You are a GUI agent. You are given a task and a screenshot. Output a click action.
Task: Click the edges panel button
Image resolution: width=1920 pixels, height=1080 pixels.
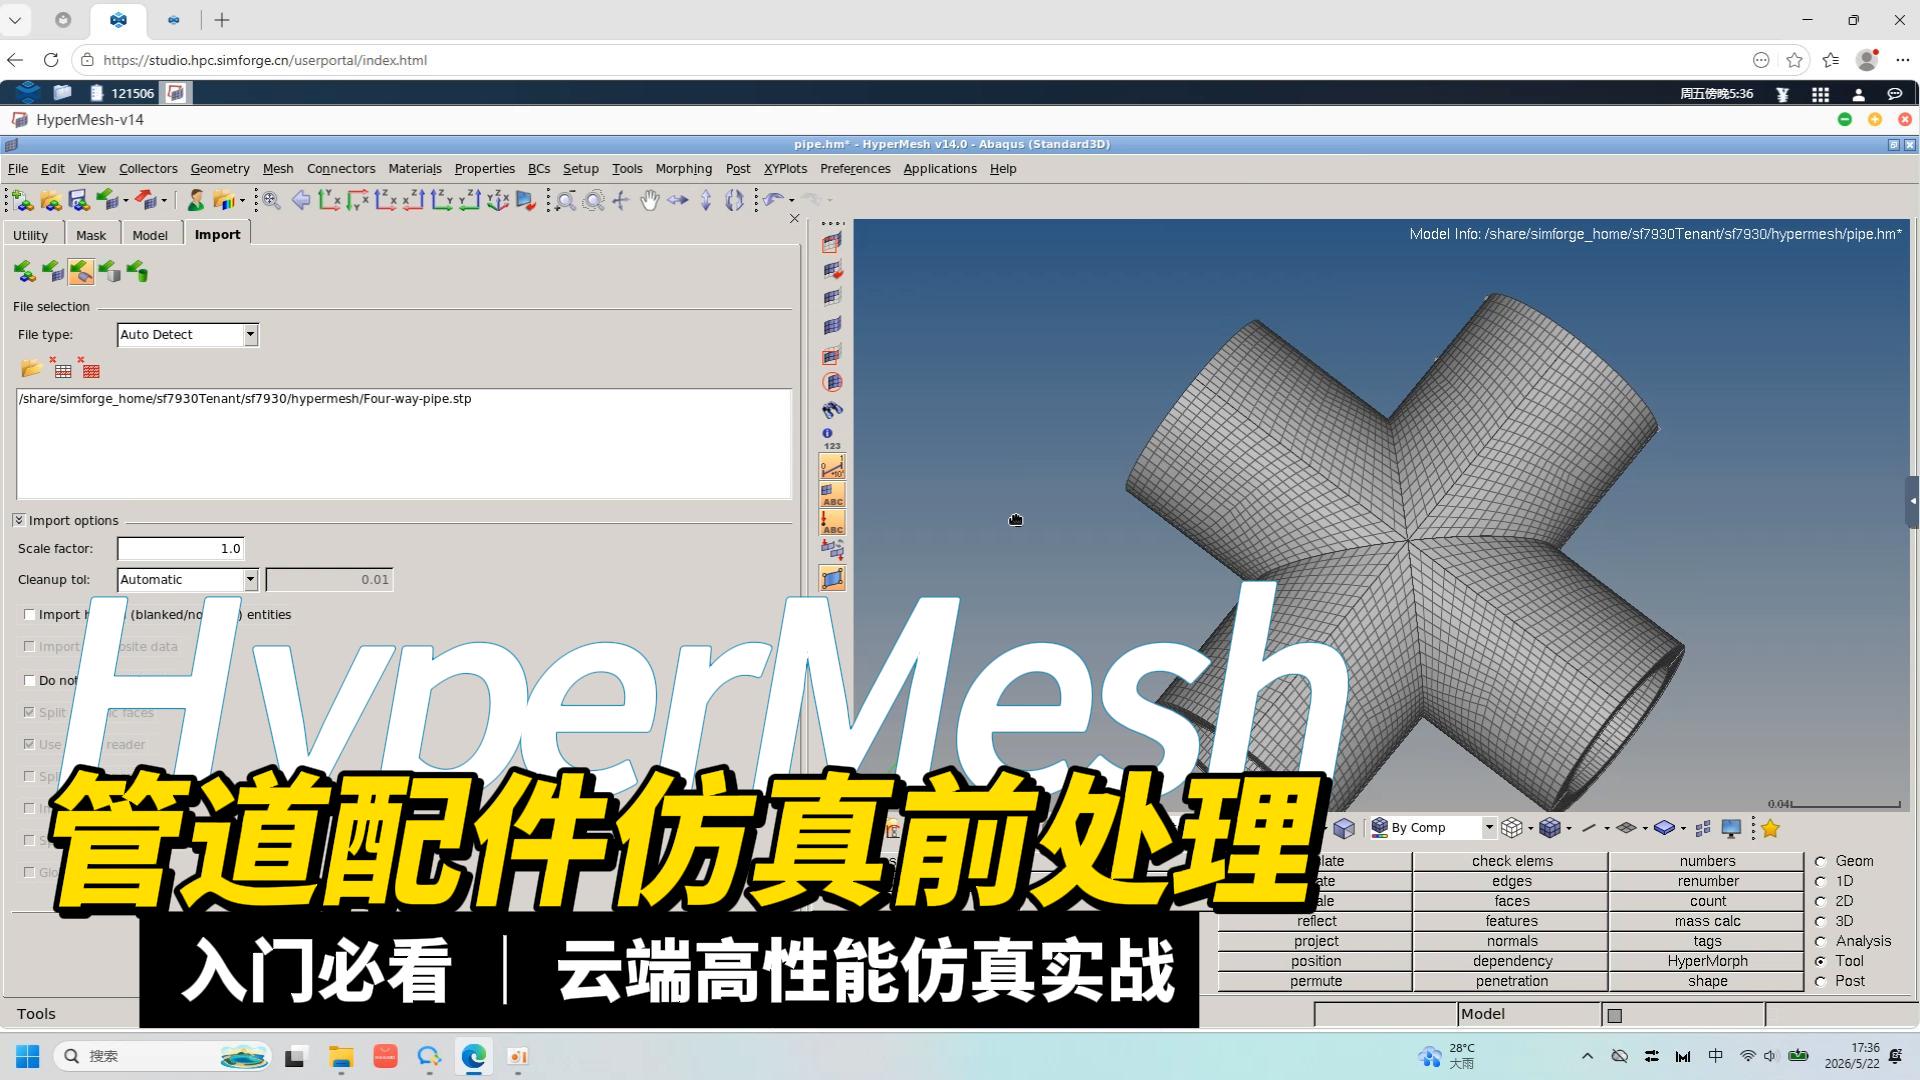coord(1511,881)
